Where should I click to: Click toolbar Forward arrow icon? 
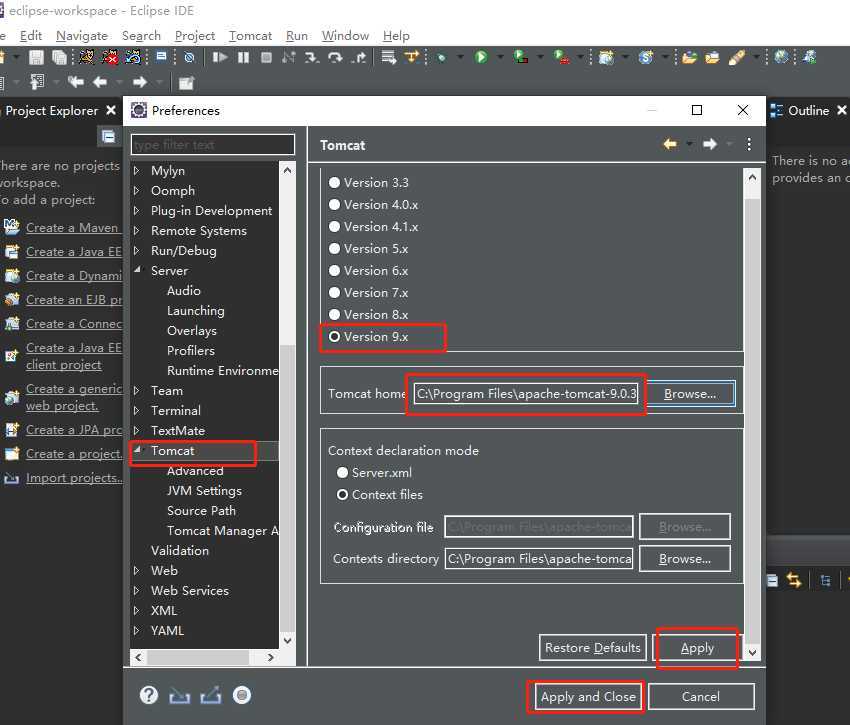[x=140, y=82]
